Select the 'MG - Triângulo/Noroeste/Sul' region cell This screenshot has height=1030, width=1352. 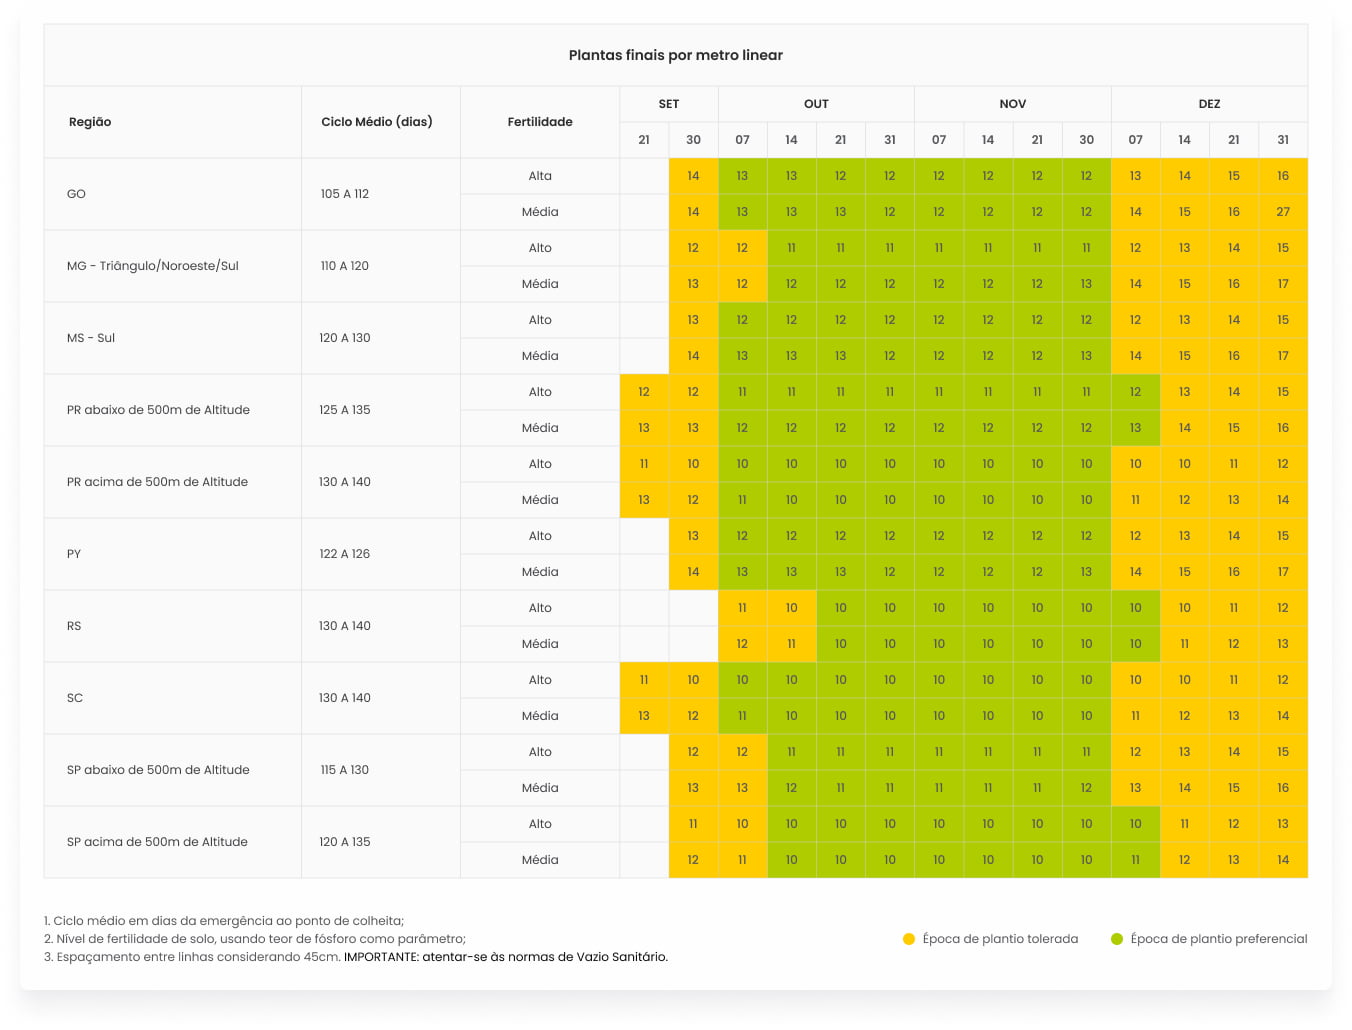pos(153,266)
